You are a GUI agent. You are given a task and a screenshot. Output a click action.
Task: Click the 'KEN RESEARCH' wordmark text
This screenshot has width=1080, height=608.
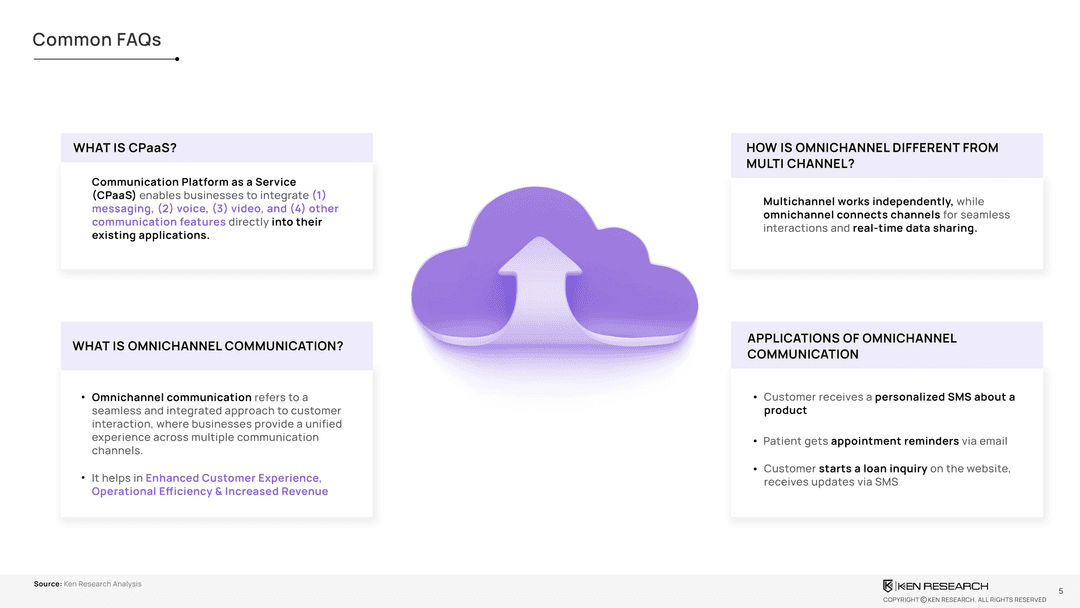943,586
